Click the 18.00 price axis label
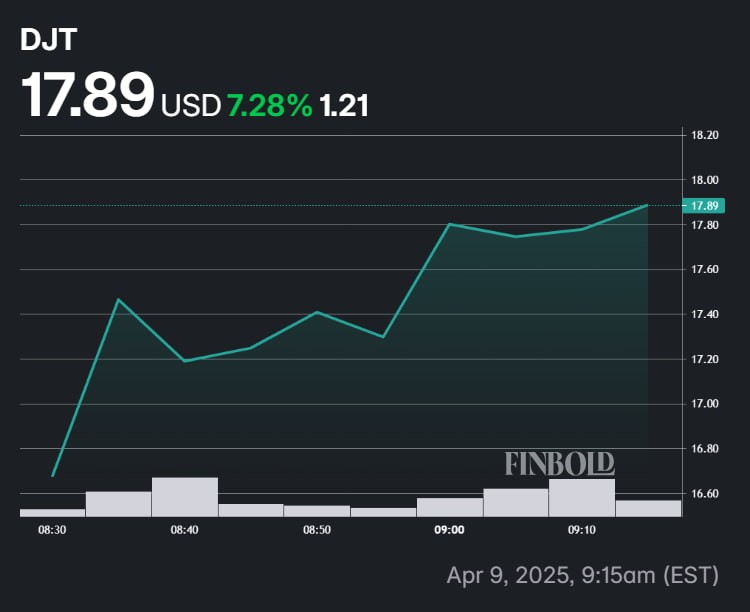This screenshot has width=750, height=612. pyautogui.click(x=705, y=180)
